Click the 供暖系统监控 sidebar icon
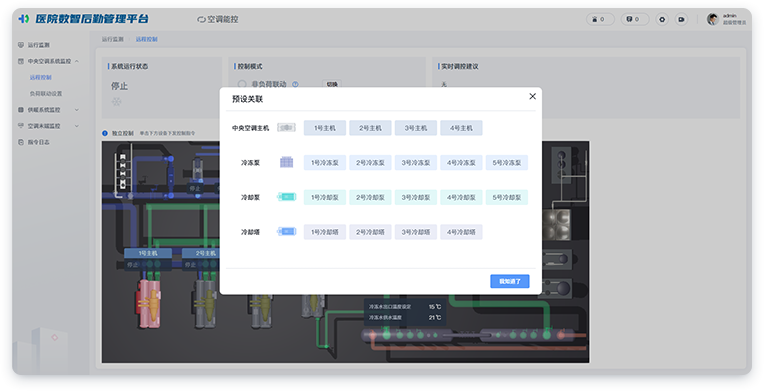The height and width of the screenshot is (391, 764). [x=20, y=110]
